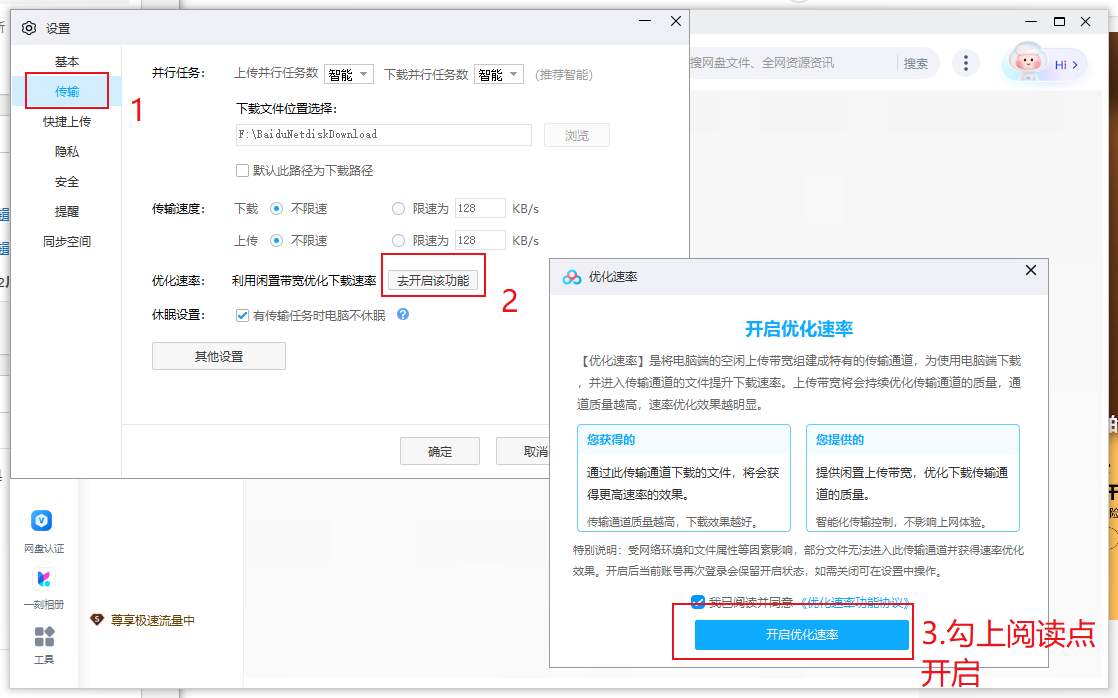Uncheck 有传输任务时电脑不休眠 checkbox
Screen dimensions: 1118x698
(x=242, y=315)
